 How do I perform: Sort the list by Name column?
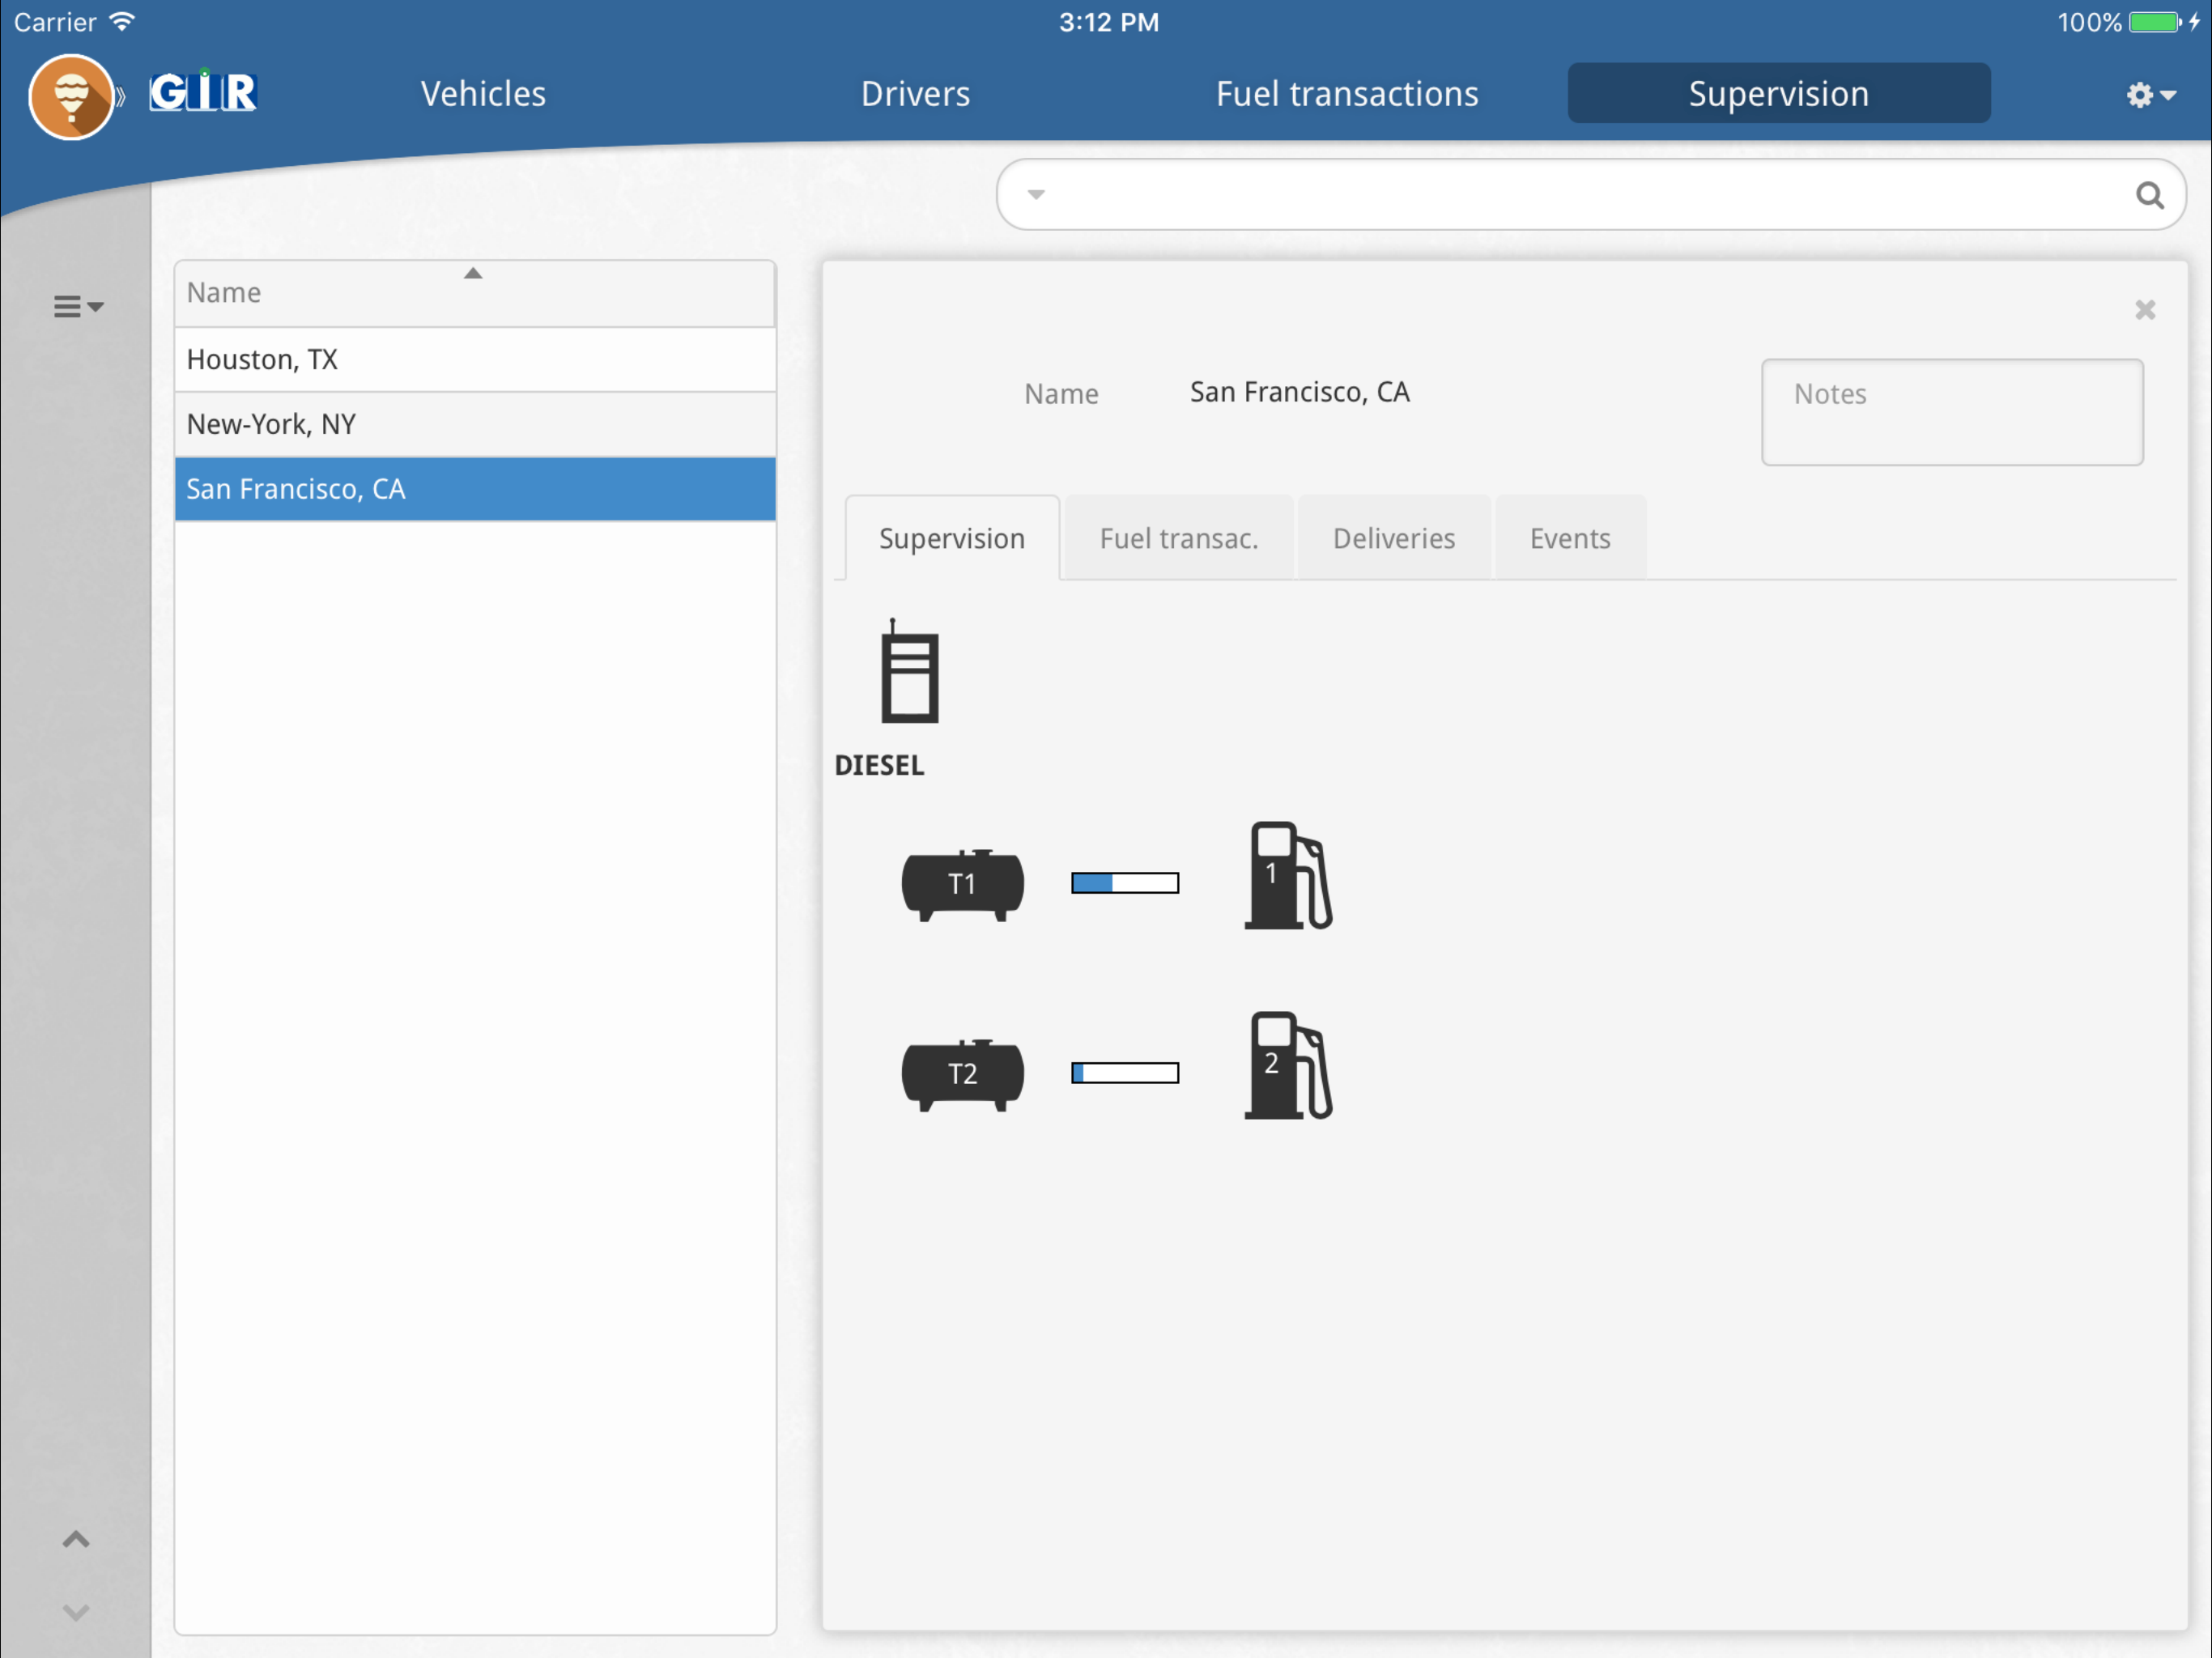coord(475,293)
